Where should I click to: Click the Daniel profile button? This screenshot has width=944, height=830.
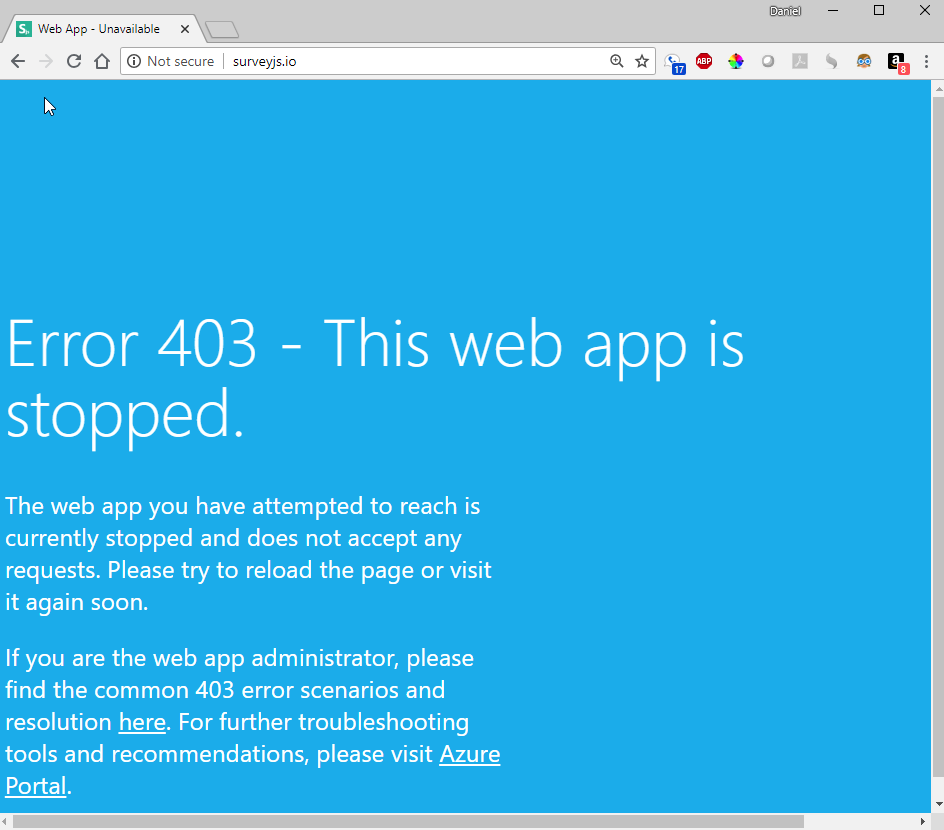pyautogui.click(x=785, y=11)
